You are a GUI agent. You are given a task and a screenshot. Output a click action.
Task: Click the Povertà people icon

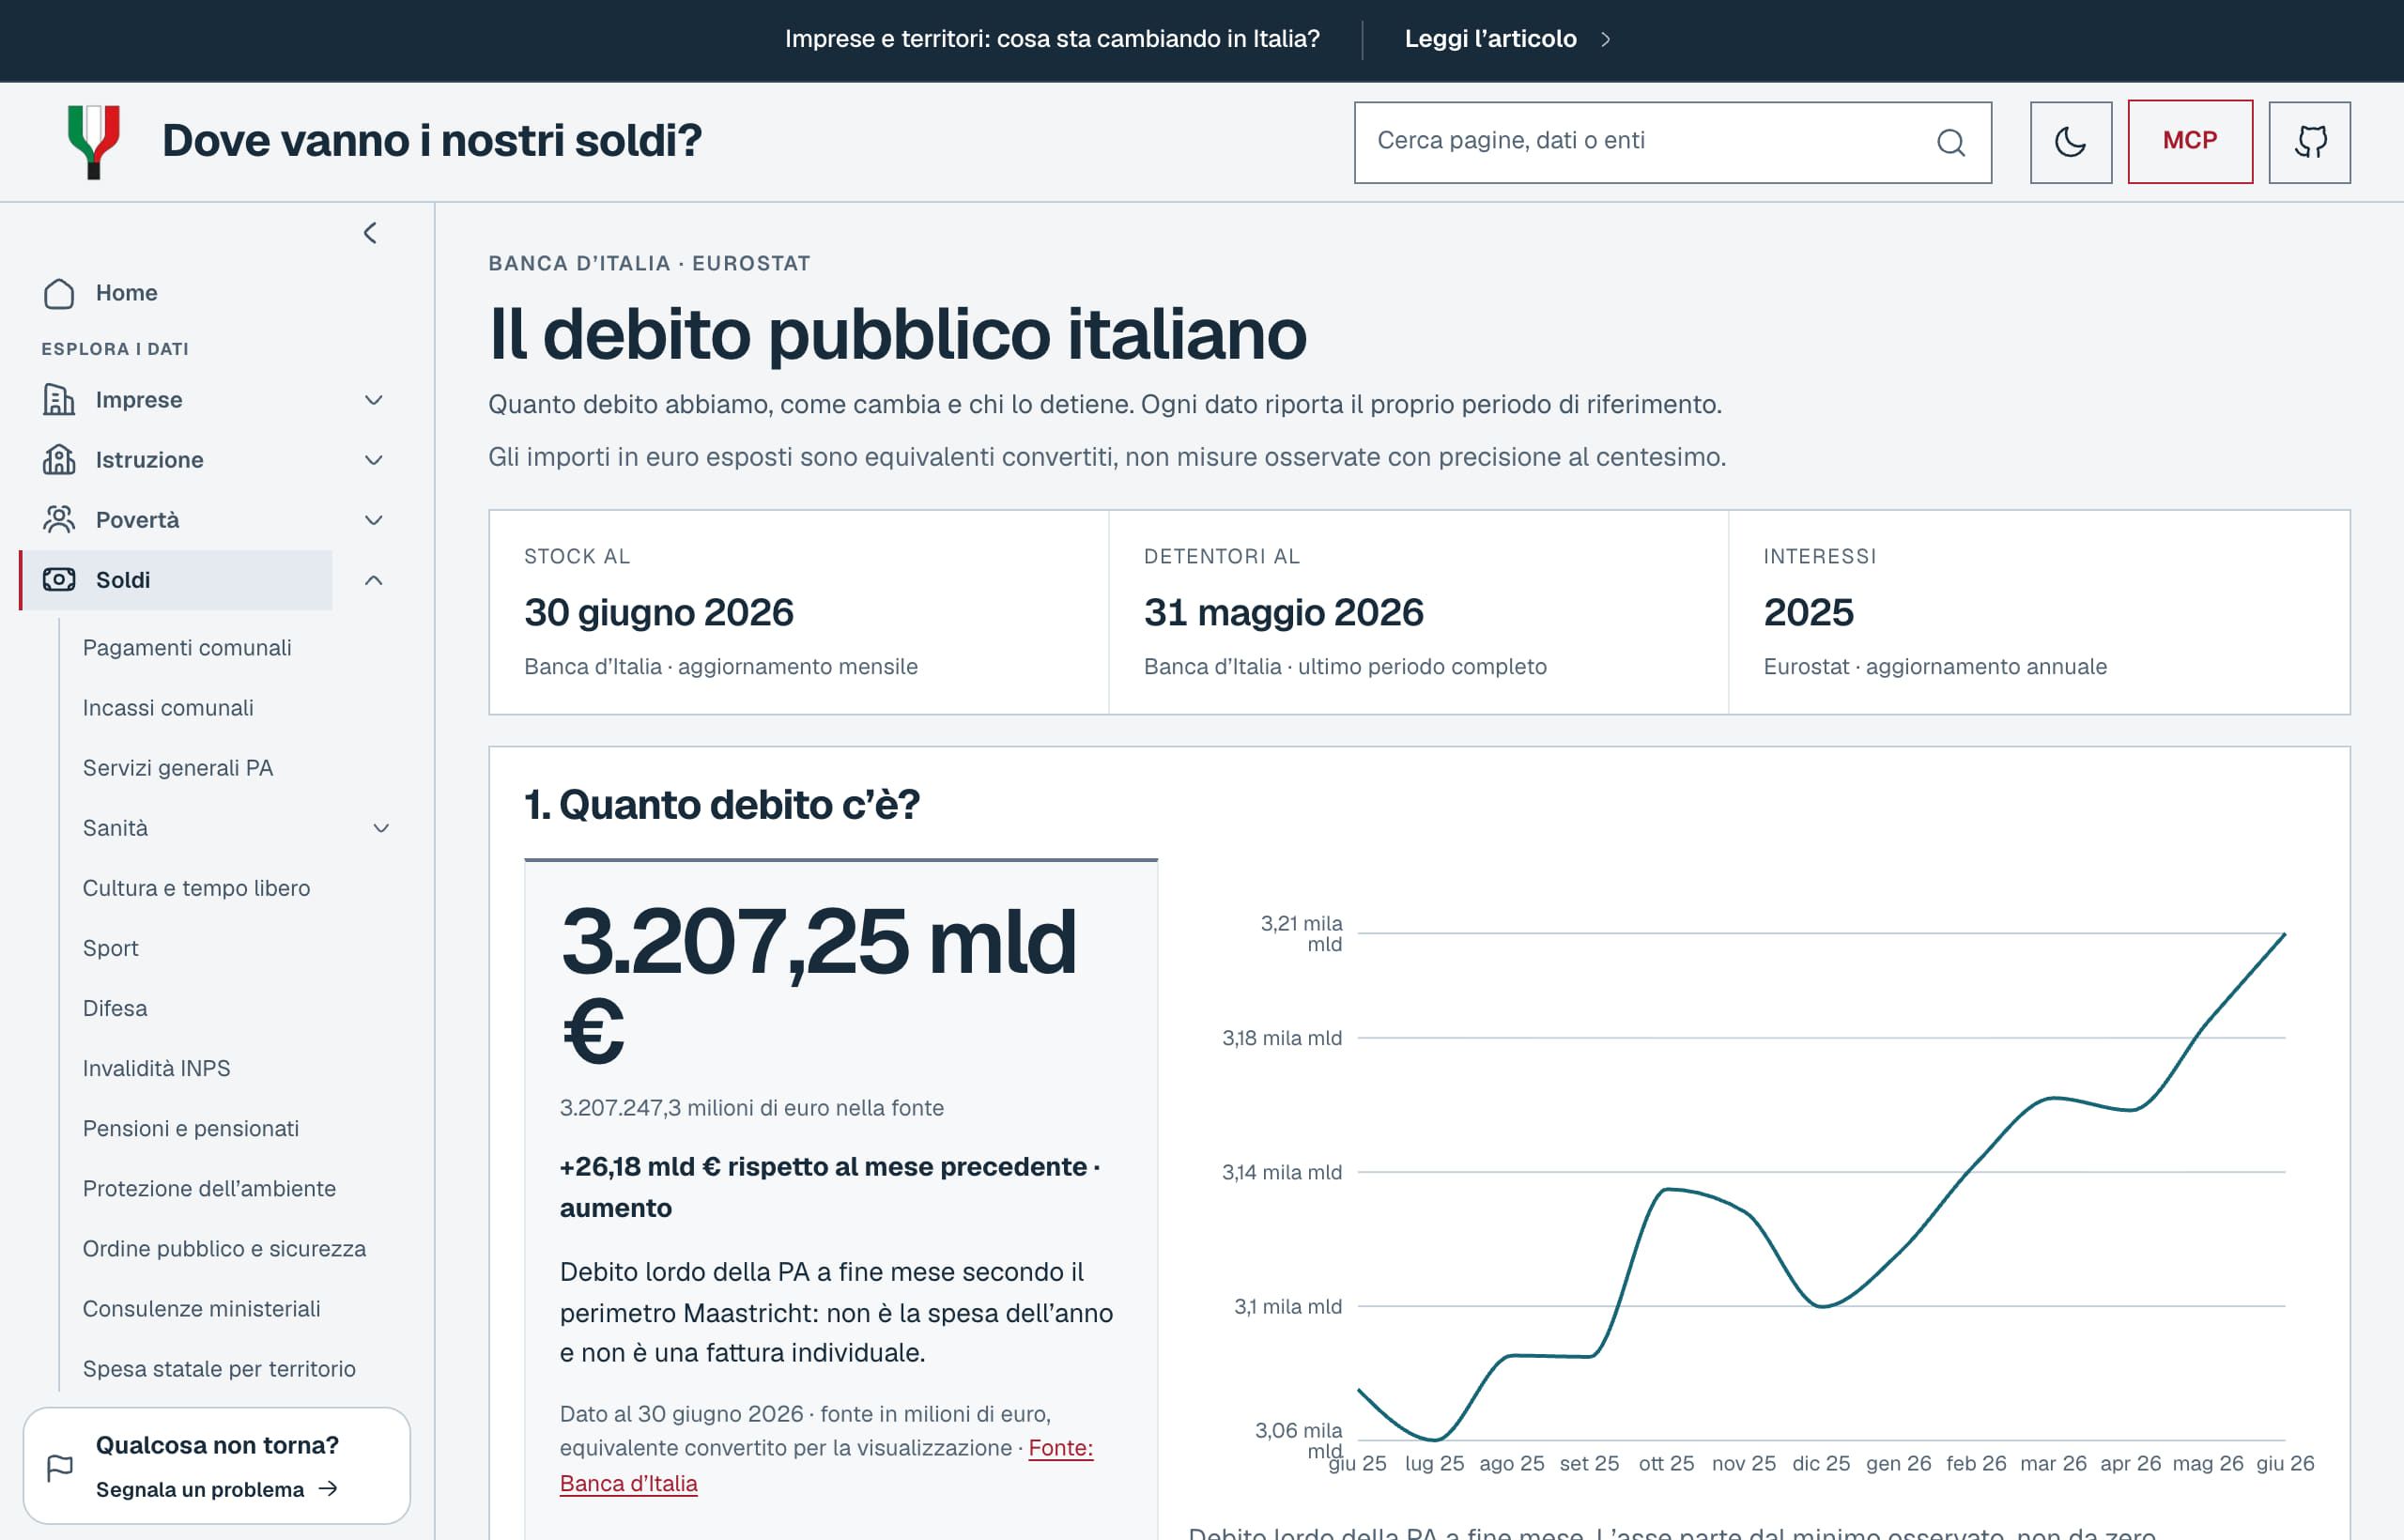point(59,520)
